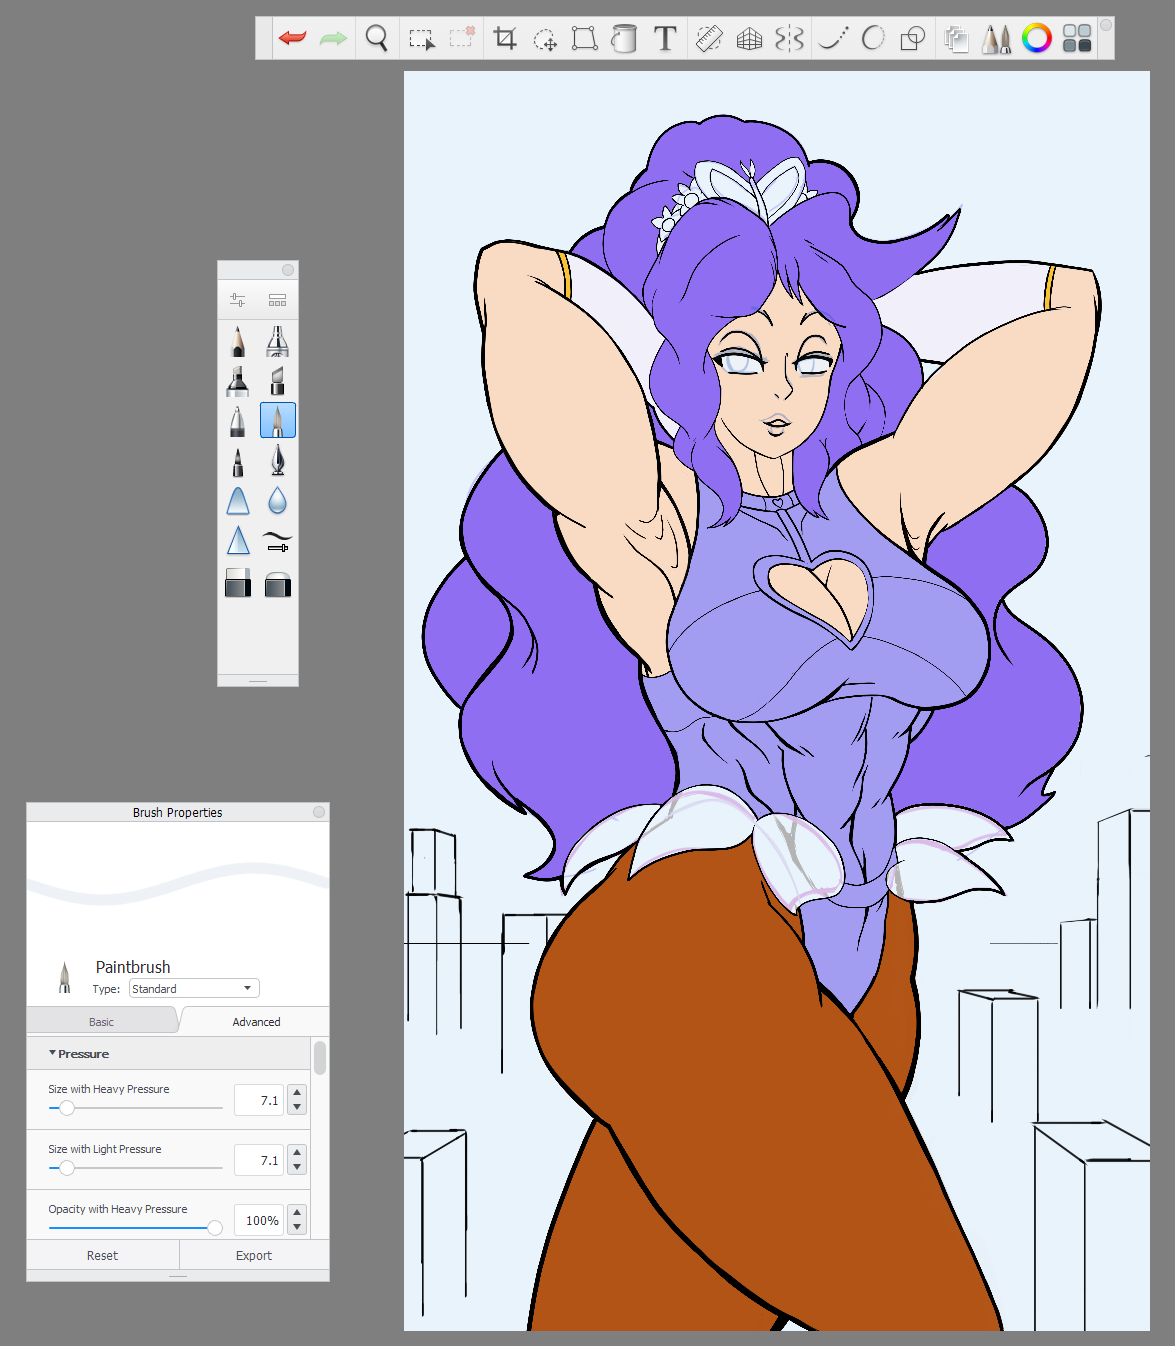Decrease Size with Heavy Pressure stepper down
Viewport: 1175px width, 1346px height.
pos(297,1107)
